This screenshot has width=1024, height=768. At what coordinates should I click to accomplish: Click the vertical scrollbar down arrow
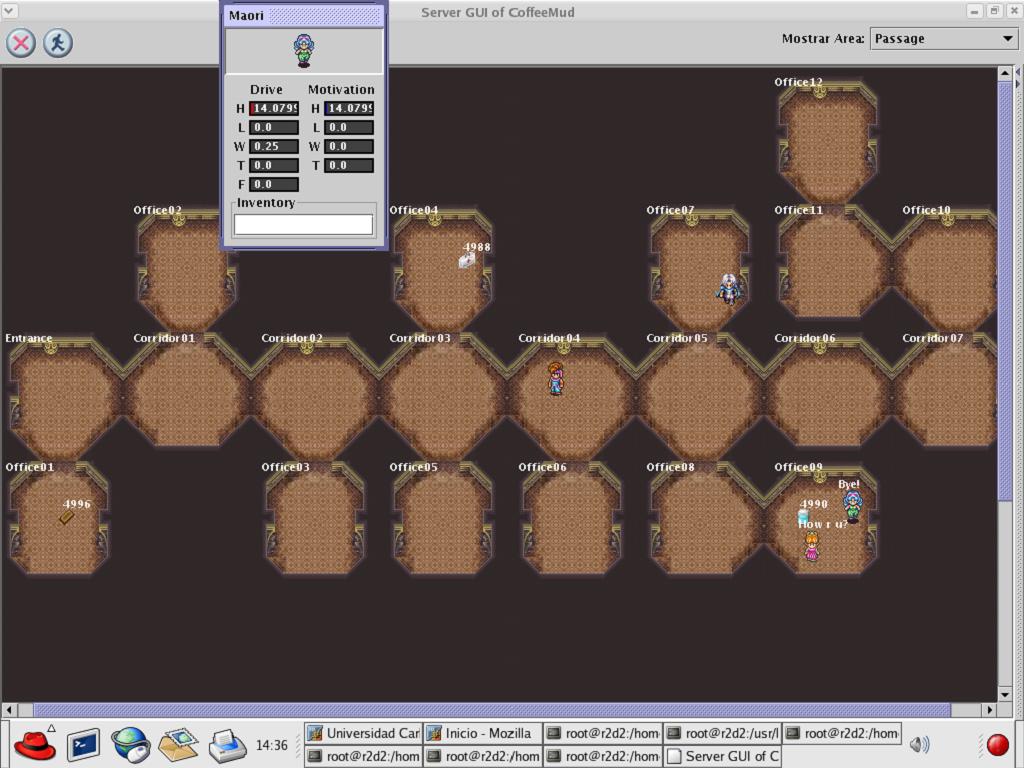(x=1005, y=695)
